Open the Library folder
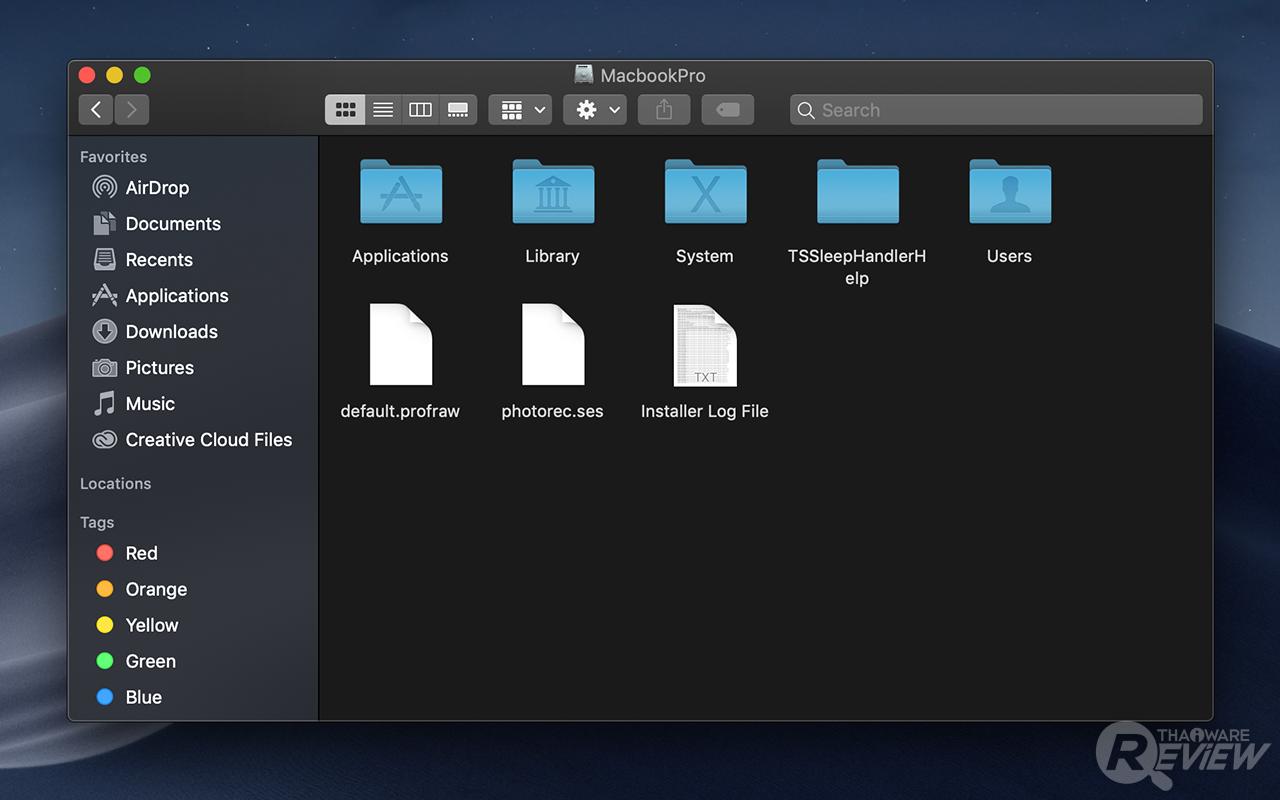The height and width of the screenshot is (800, 1280). click(553, 193)
